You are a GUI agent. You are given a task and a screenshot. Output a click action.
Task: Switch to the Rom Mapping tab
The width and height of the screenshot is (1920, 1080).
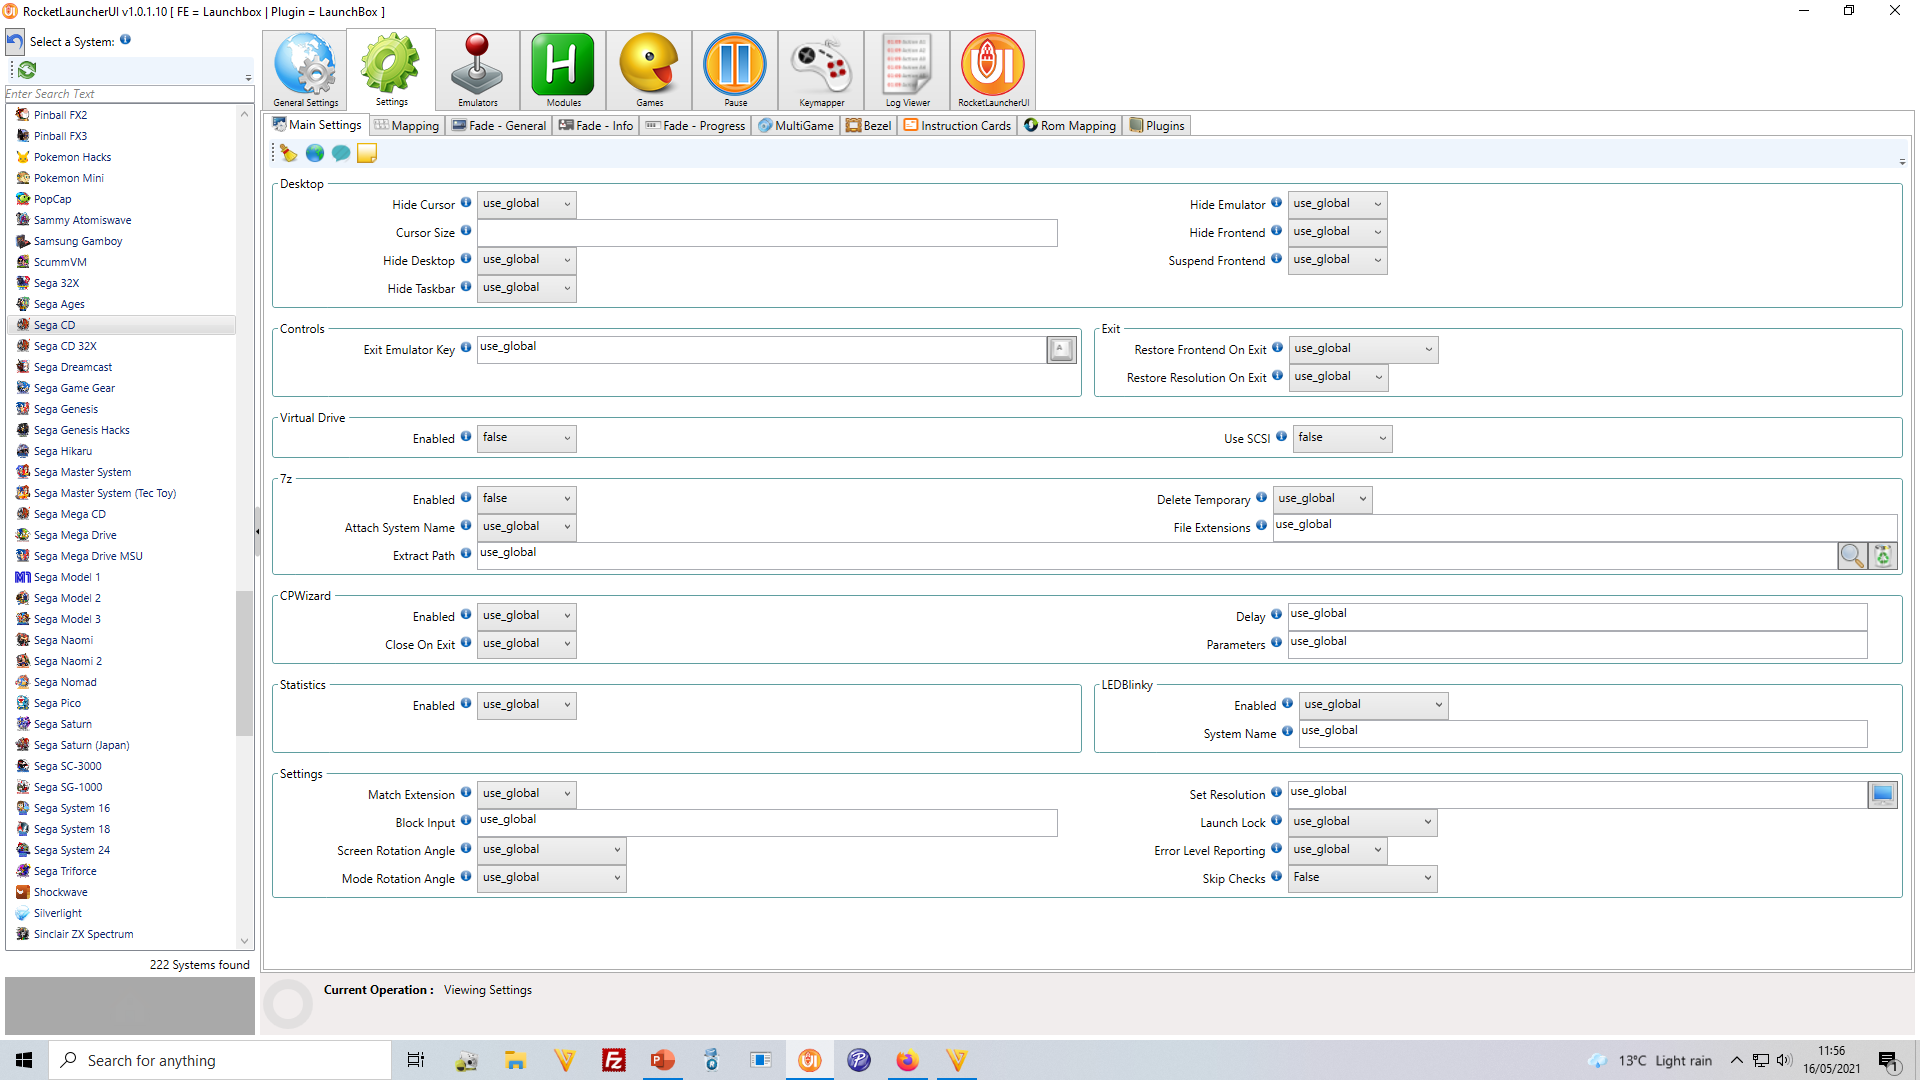click(1070, 125)
